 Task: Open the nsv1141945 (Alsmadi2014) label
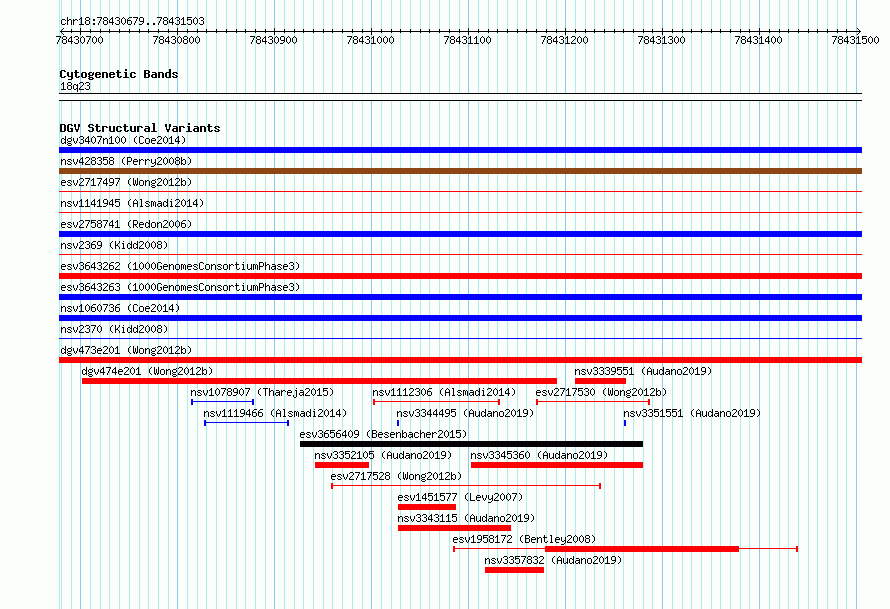132,203
